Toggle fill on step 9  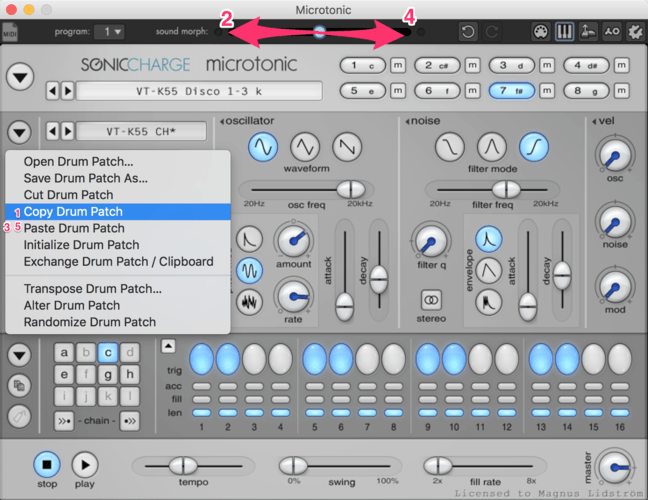[x=428, y=400]
